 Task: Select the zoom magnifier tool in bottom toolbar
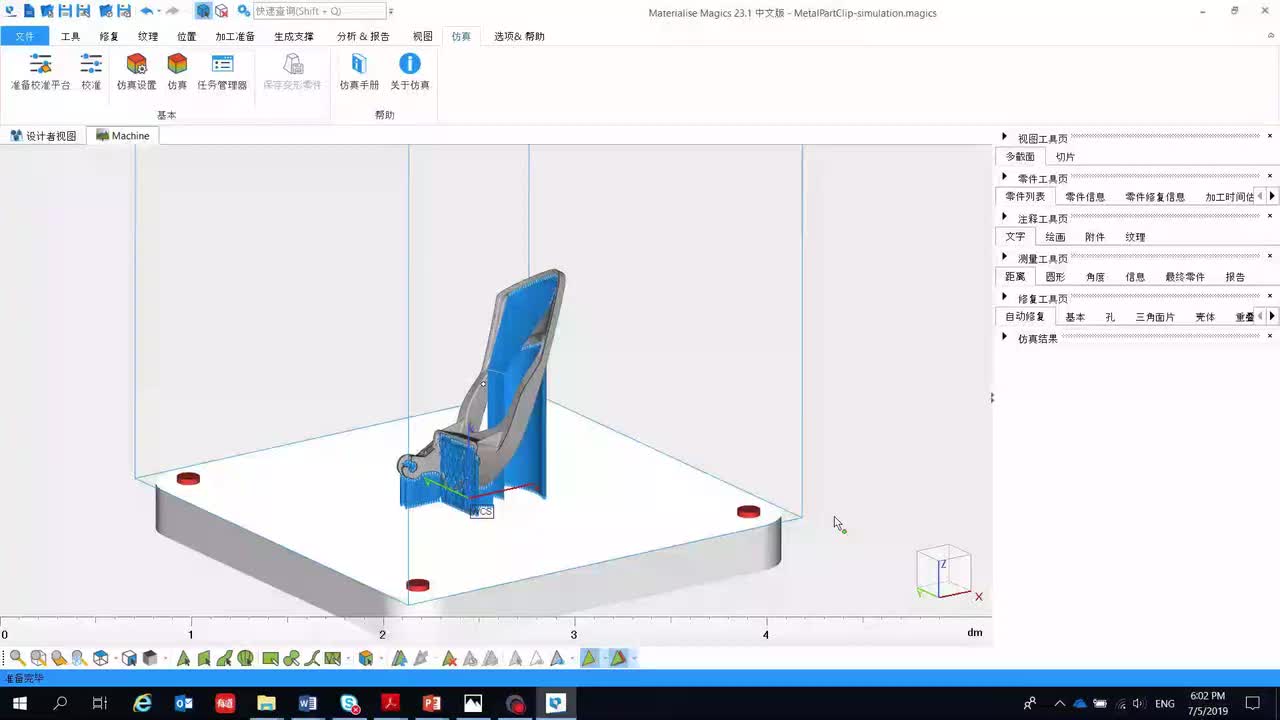click(17, 658)
